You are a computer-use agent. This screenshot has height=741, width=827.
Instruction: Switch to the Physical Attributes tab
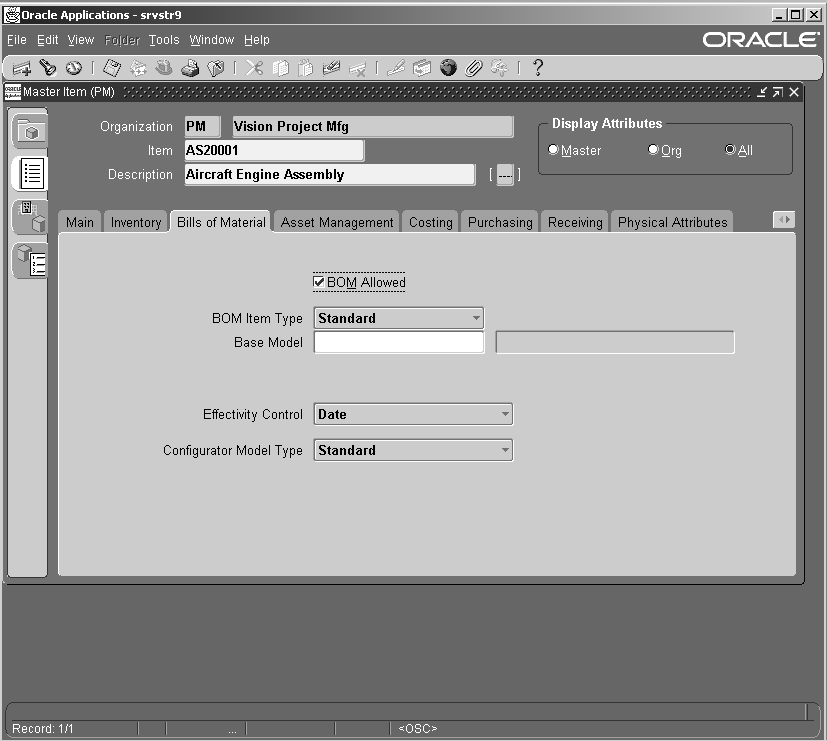(672, 222)
